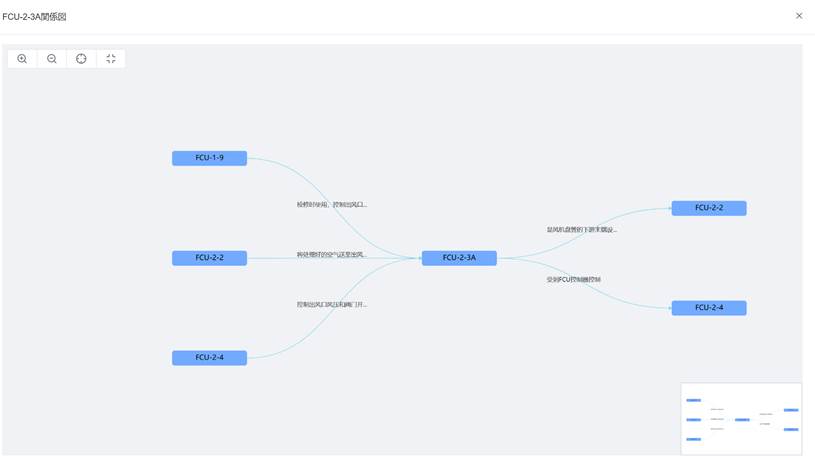Select the upstream FCU-2-4 source node

point(209,357)
